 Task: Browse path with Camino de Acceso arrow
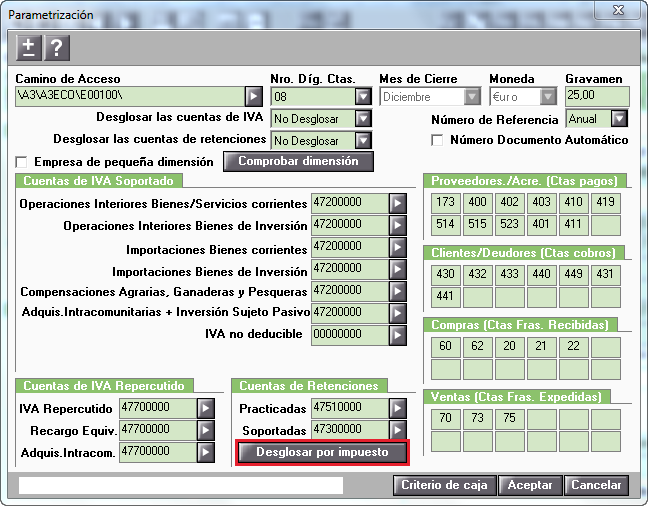254,97
